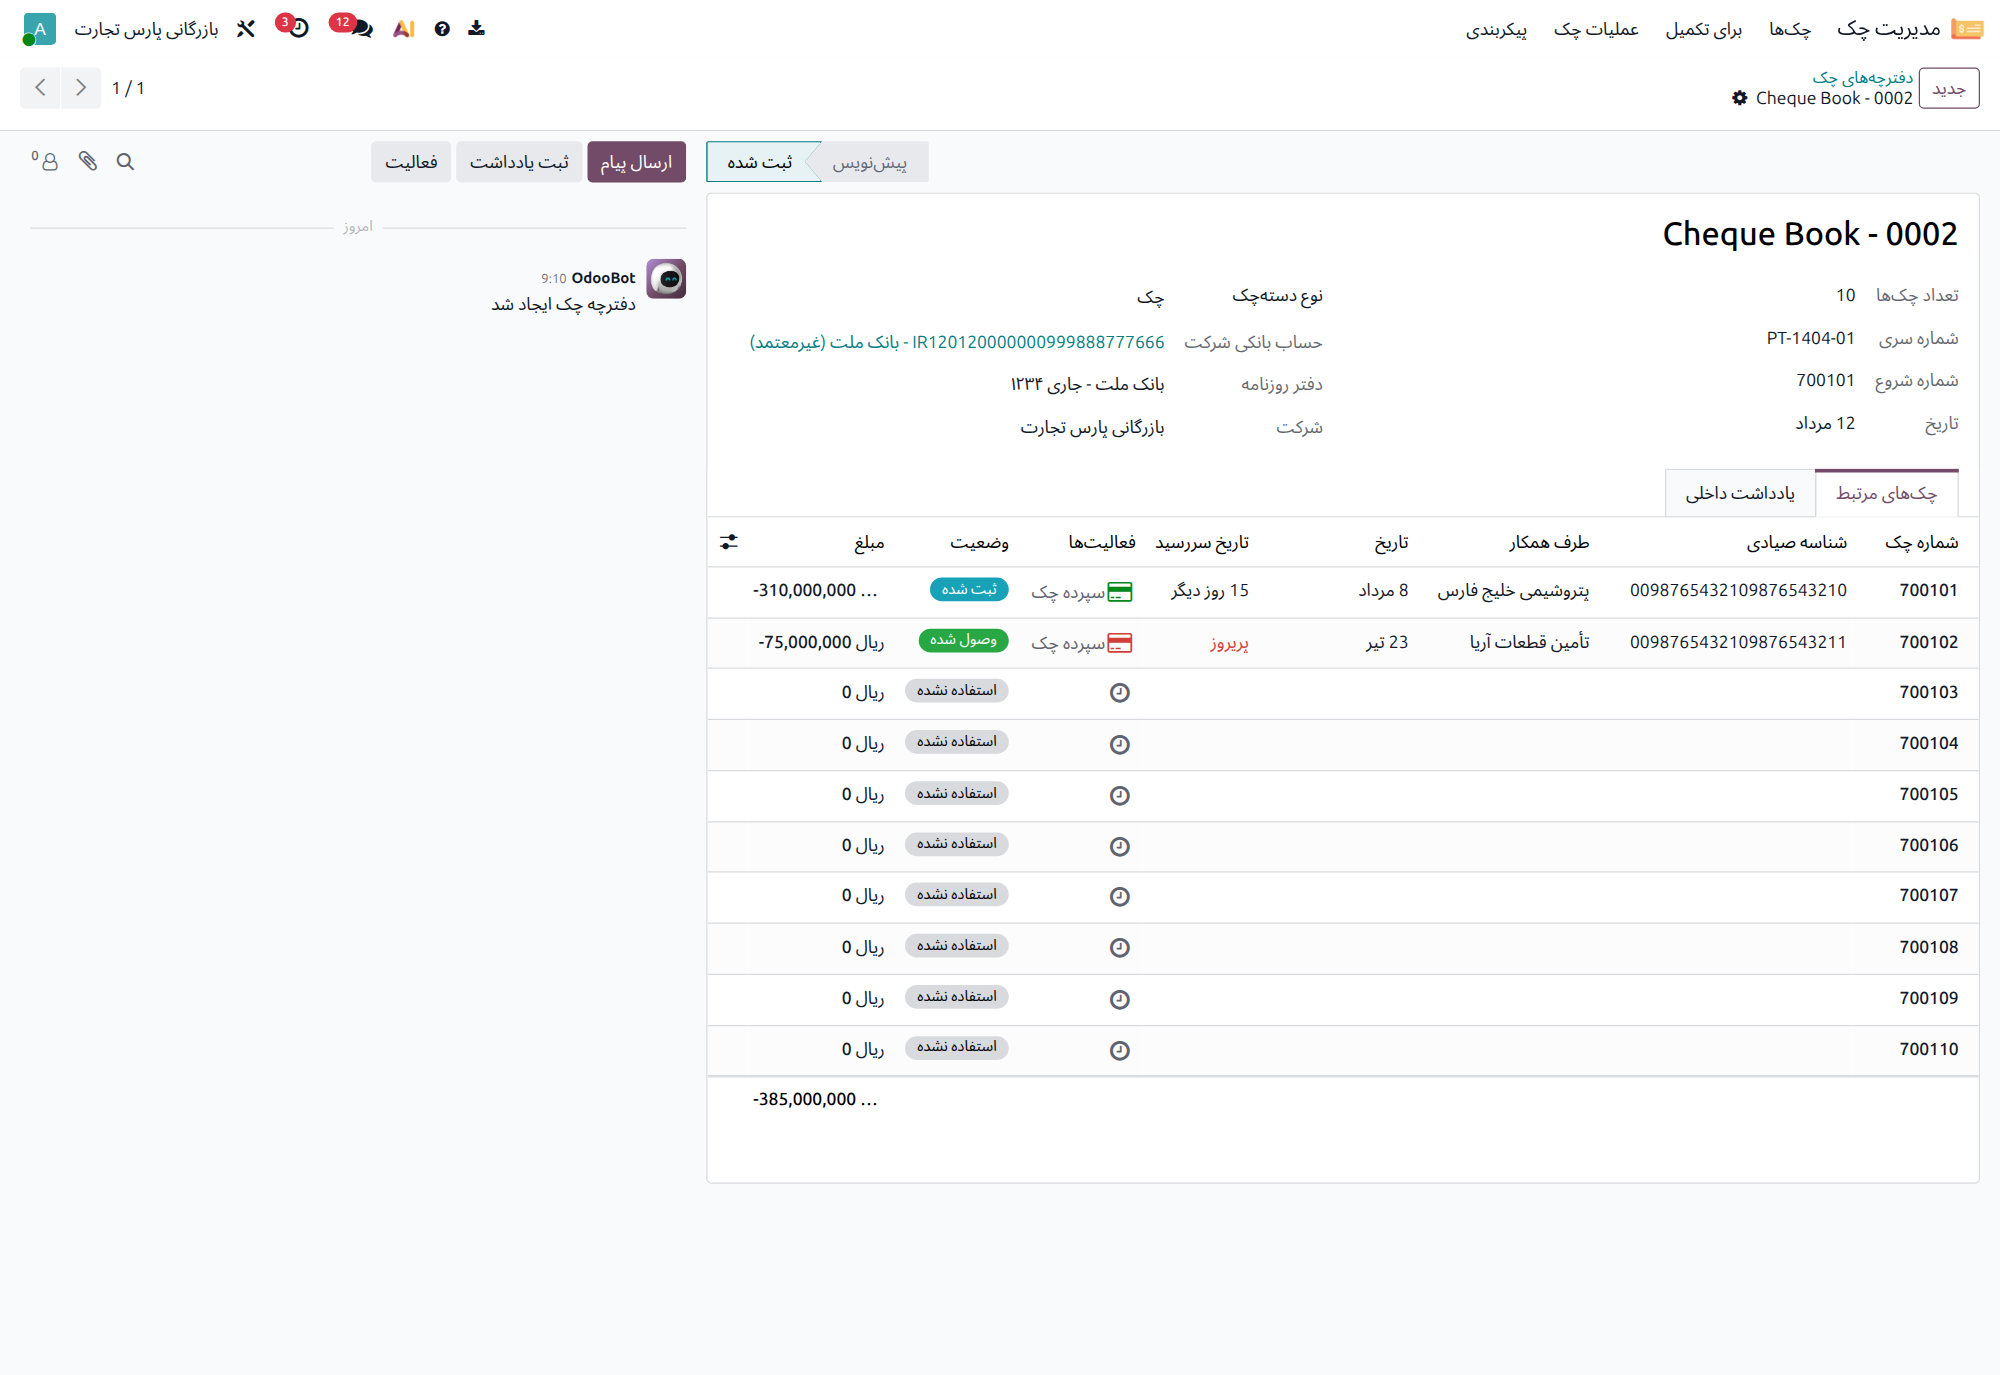Click Sayadi ID 0098765432109876543211
The width and height of the screenshot is (2000, 1375).
click(1738, 642)
